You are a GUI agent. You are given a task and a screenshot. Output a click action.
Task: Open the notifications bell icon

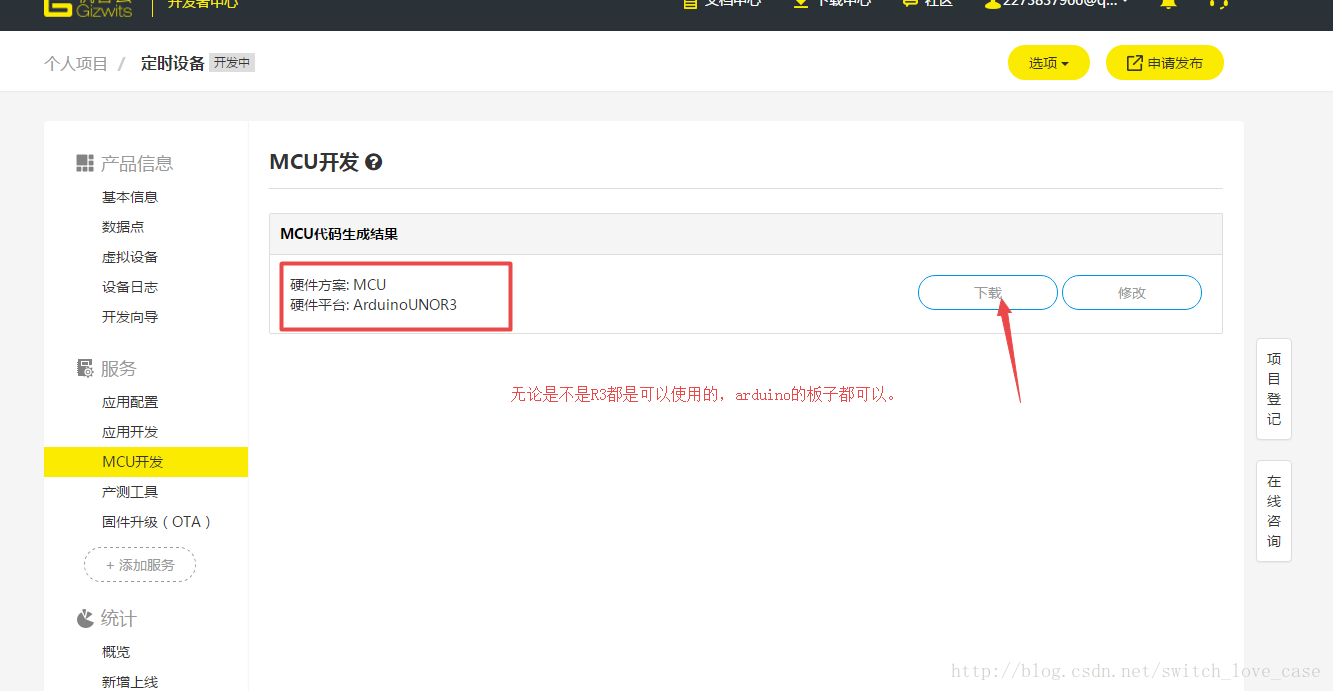pos(1168,4)
